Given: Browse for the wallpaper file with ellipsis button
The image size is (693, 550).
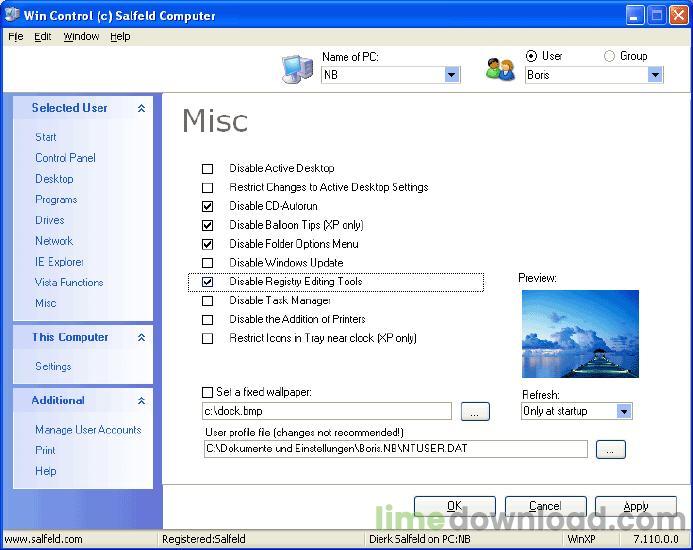Looking at the screenshot, I should tap(475, 411).
